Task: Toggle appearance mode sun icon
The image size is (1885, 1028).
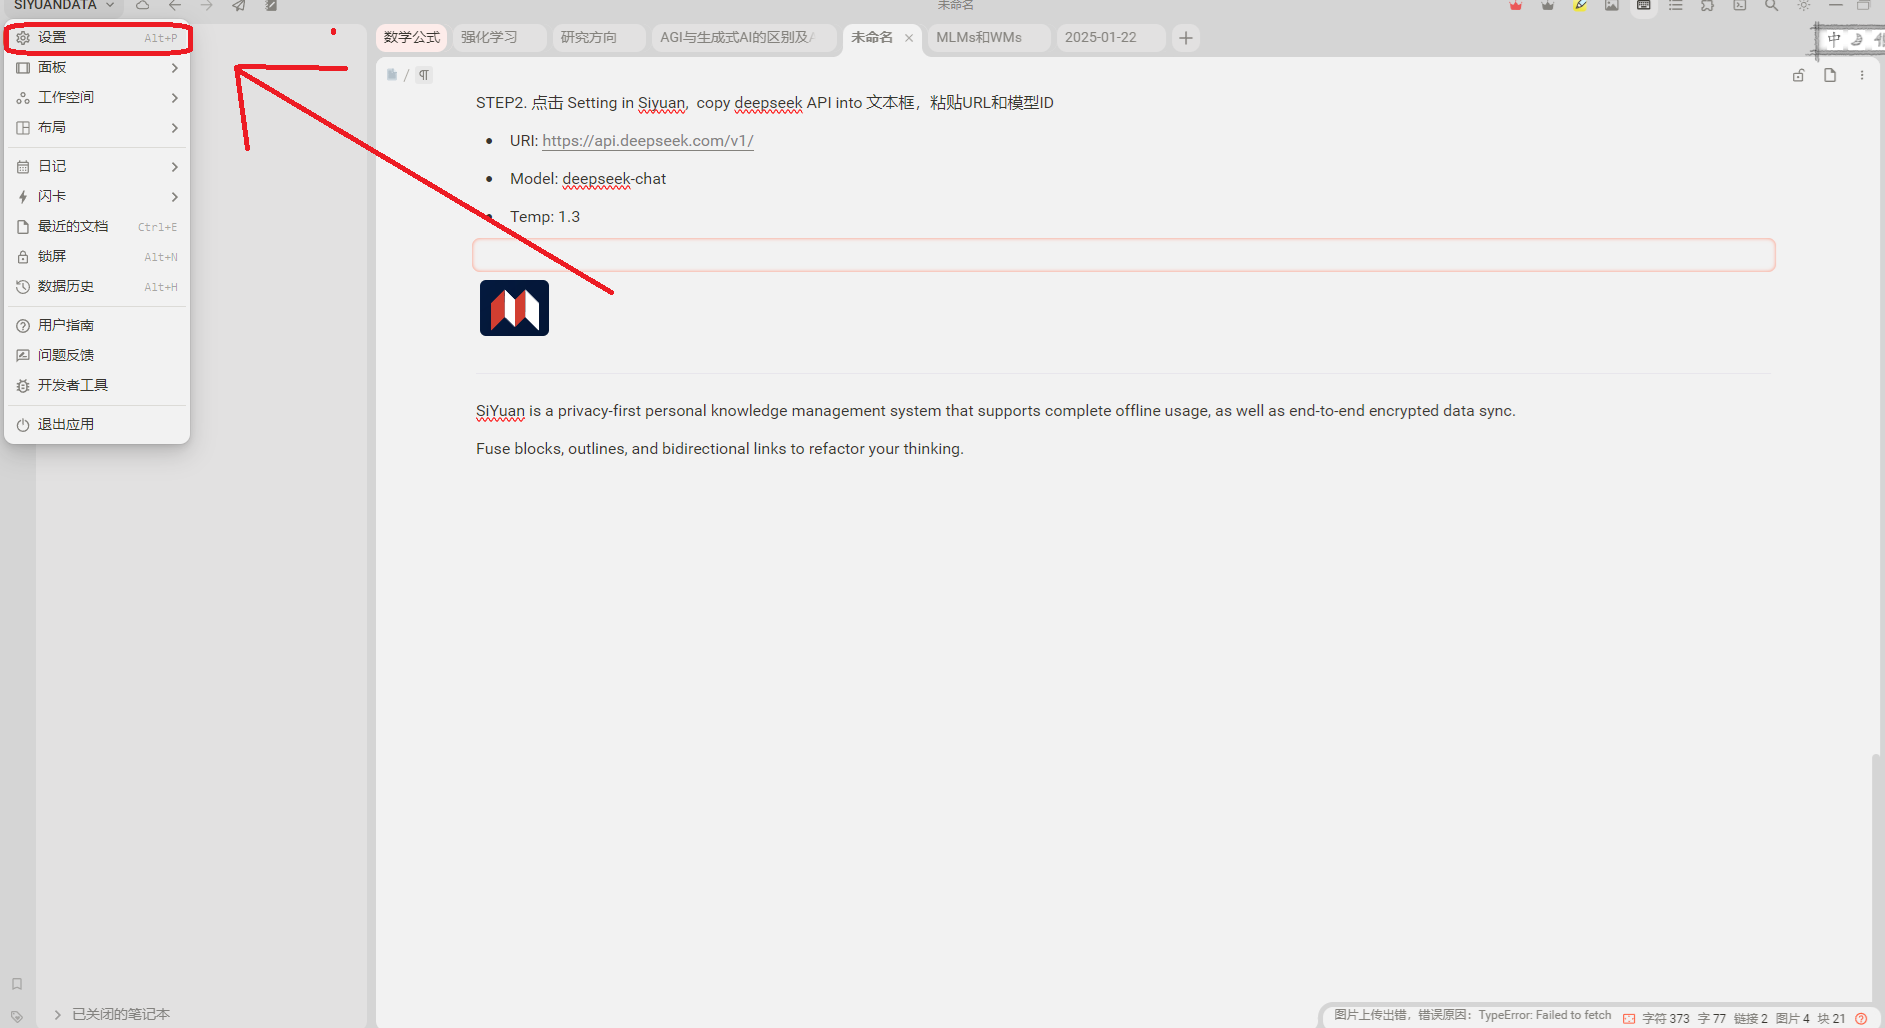Action: [x=1803, y=6]
